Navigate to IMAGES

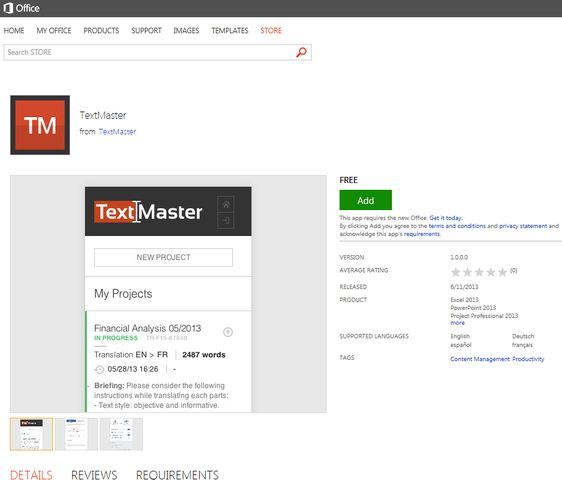point(186,30)
